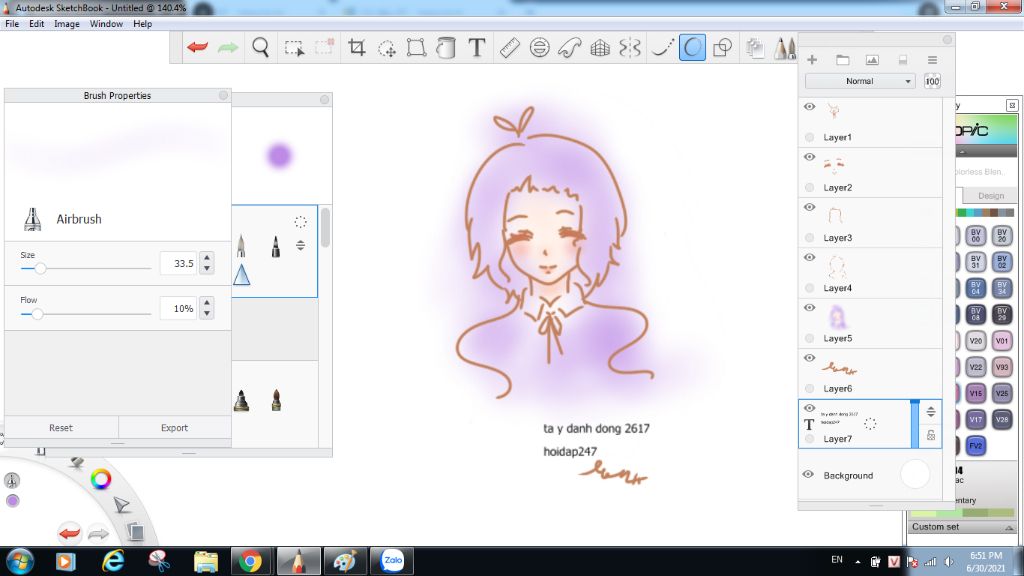Open the color wheel in the corner lagoon
1024x576 pixels.
[101, 479]
